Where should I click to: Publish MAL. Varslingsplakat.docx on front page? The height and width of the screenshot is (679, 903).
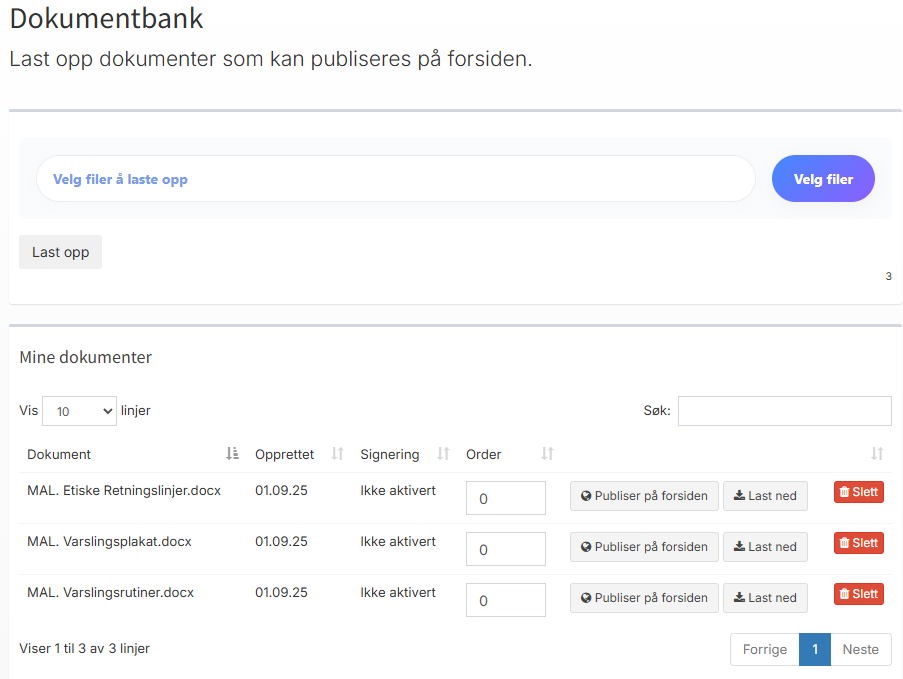[x=643, y=547]
